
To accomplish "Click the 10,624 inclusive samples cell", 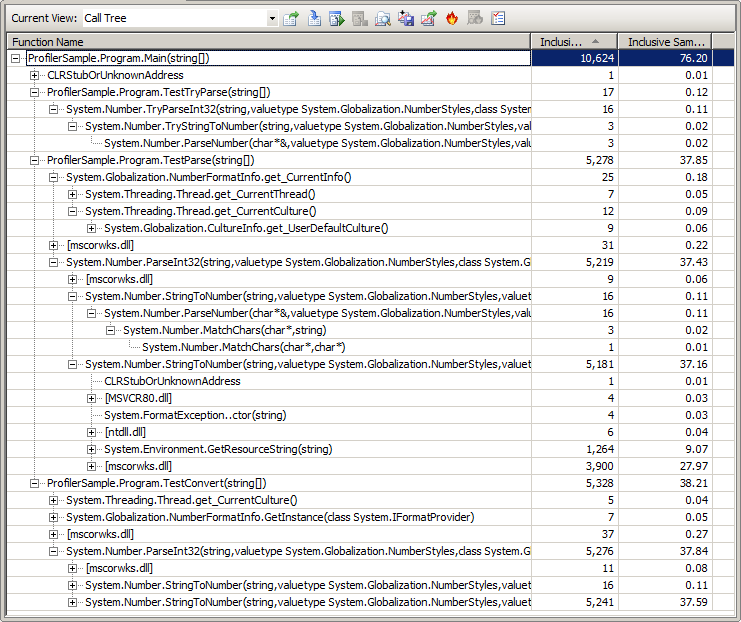I will coord(575,58).
